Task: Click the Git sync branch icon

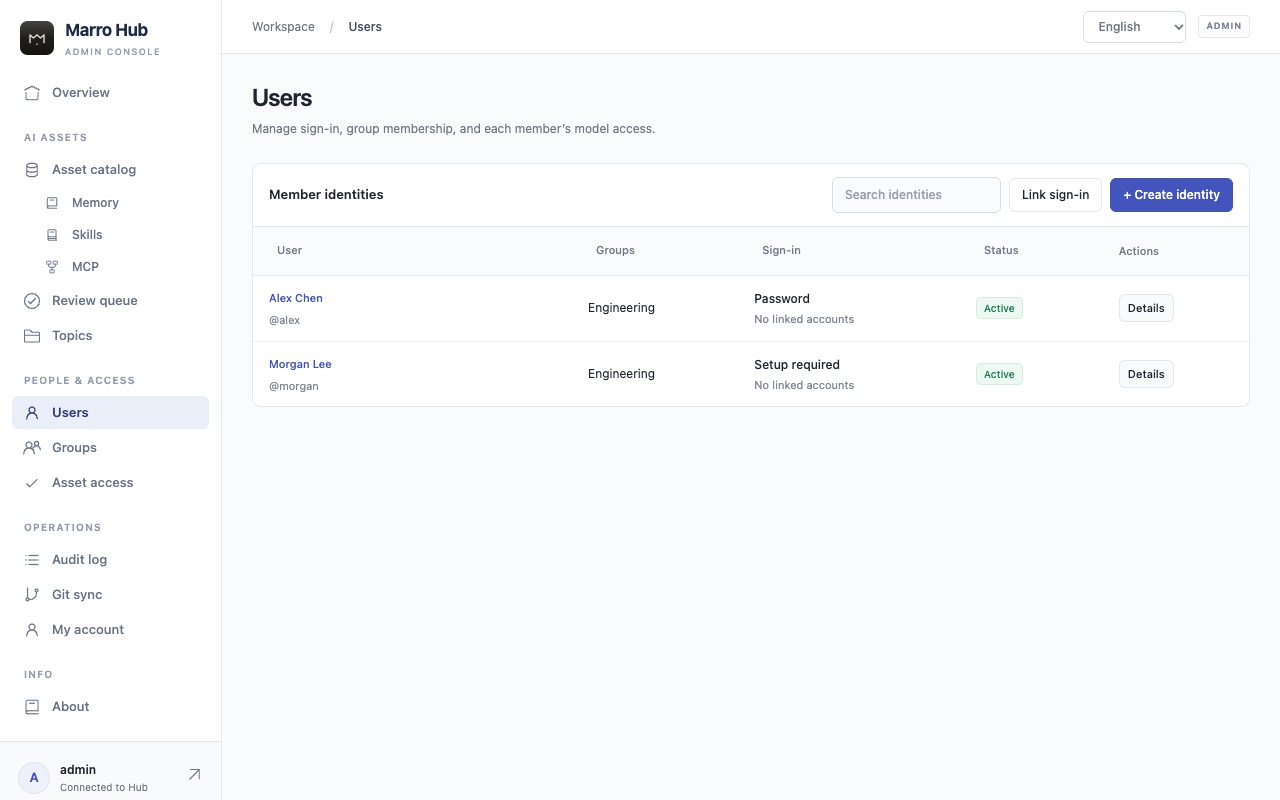Action: tap(32, 595)
